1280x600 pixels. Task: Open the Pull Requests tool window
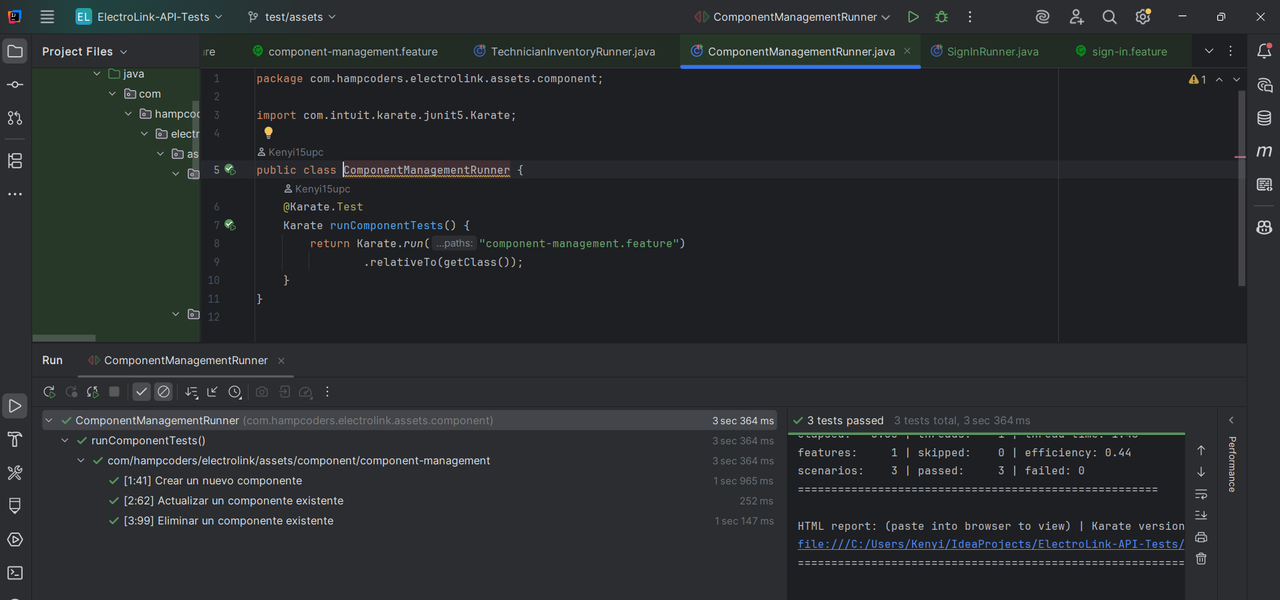(15, 118)
